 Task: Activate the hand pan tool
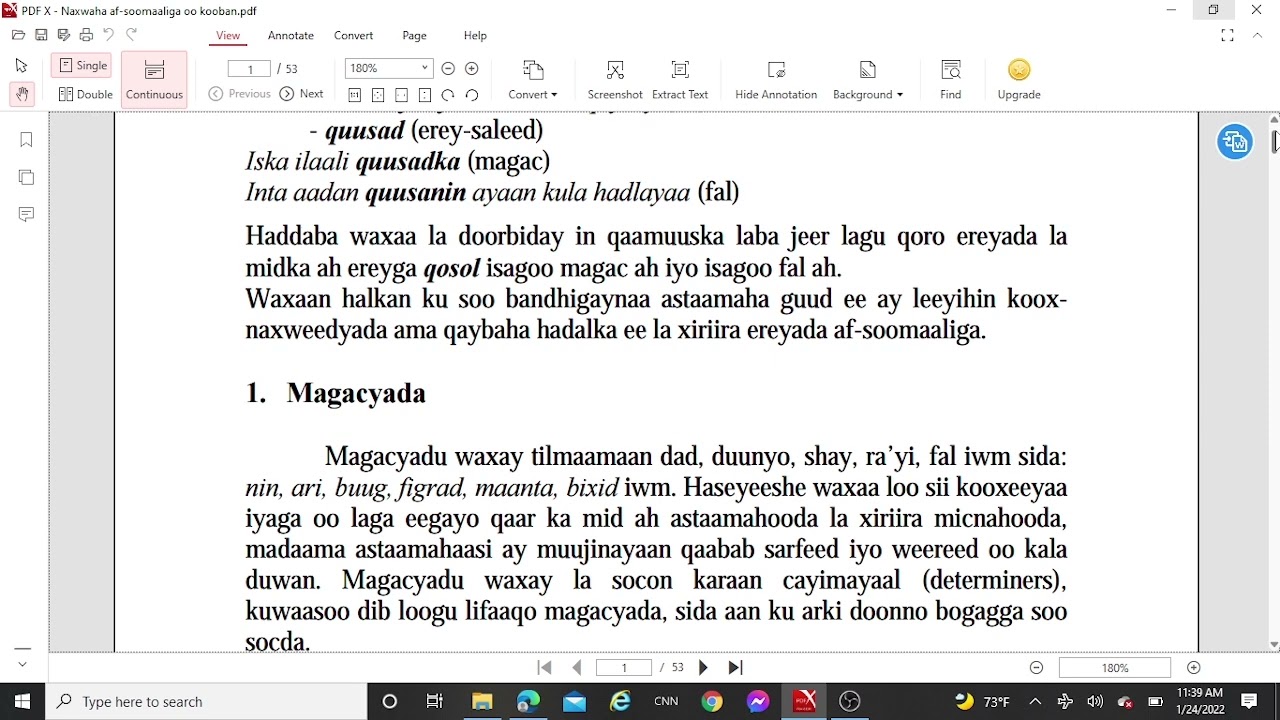tap(22, 94)
